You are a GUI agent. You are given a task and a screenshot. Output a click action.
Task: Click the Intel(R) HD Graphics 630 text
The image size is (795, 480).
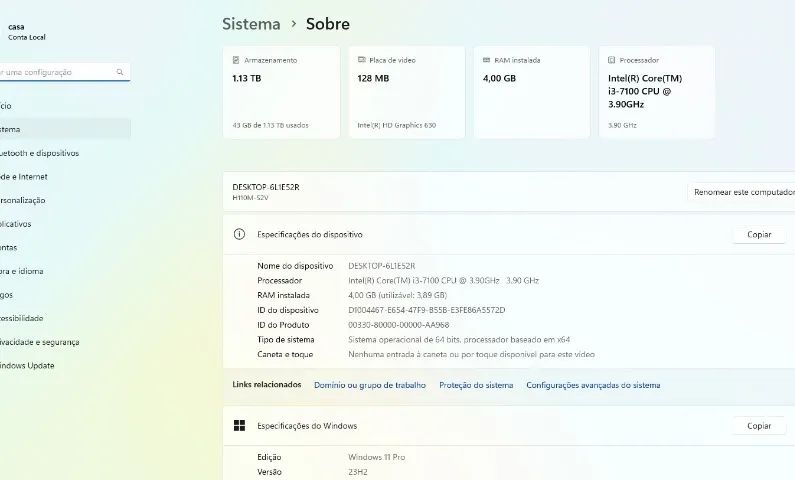point(396,125)
